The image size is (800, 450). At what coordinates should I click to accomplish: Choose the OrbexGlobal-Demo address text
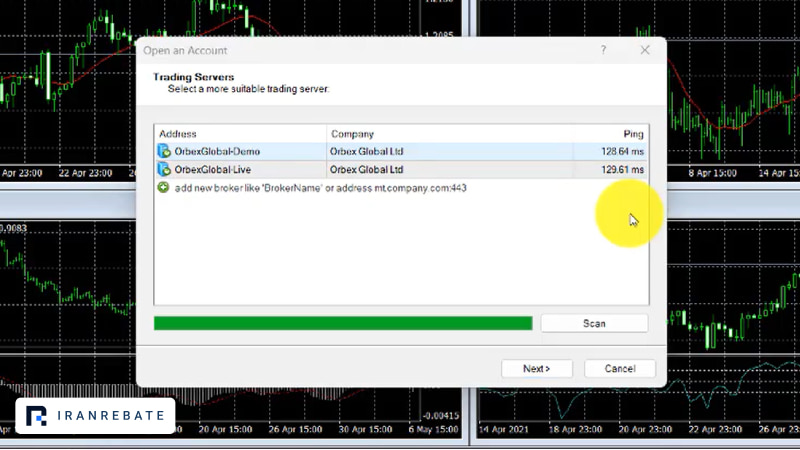point(217,152)
